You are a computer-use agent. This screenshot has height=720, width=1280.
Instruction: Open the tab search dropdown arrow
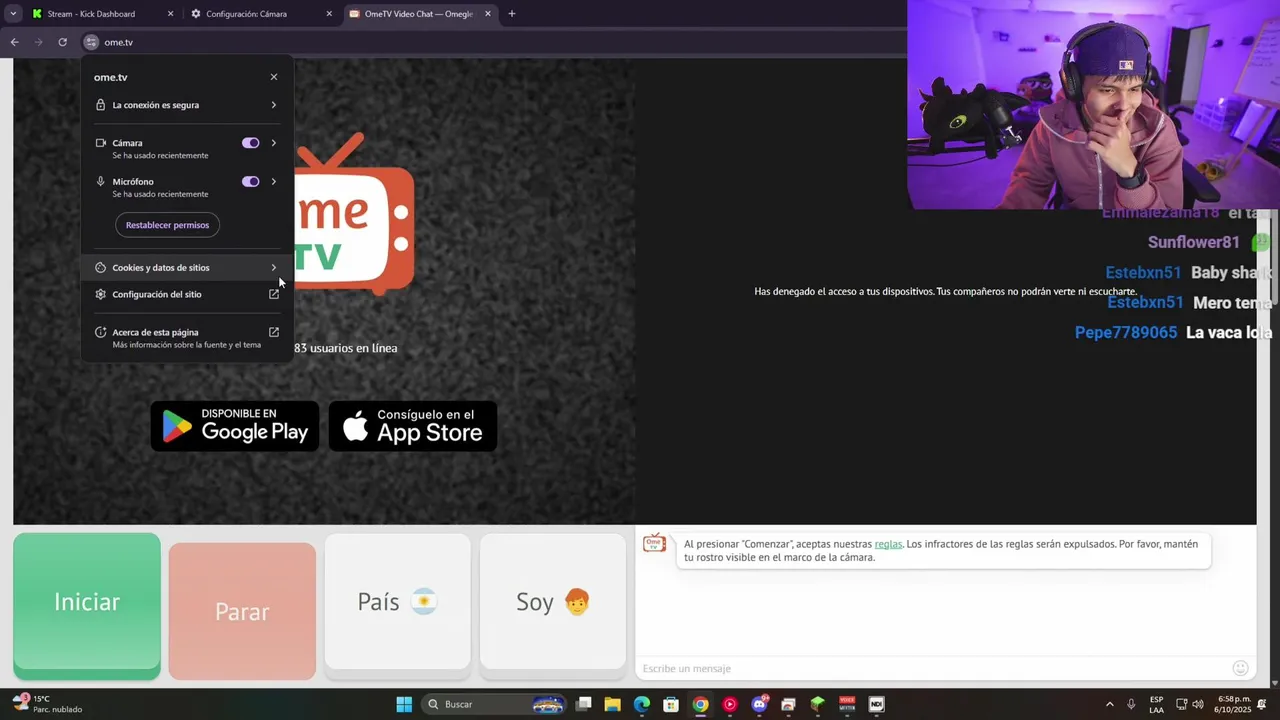pyautogui.click(x=13, y=14)
